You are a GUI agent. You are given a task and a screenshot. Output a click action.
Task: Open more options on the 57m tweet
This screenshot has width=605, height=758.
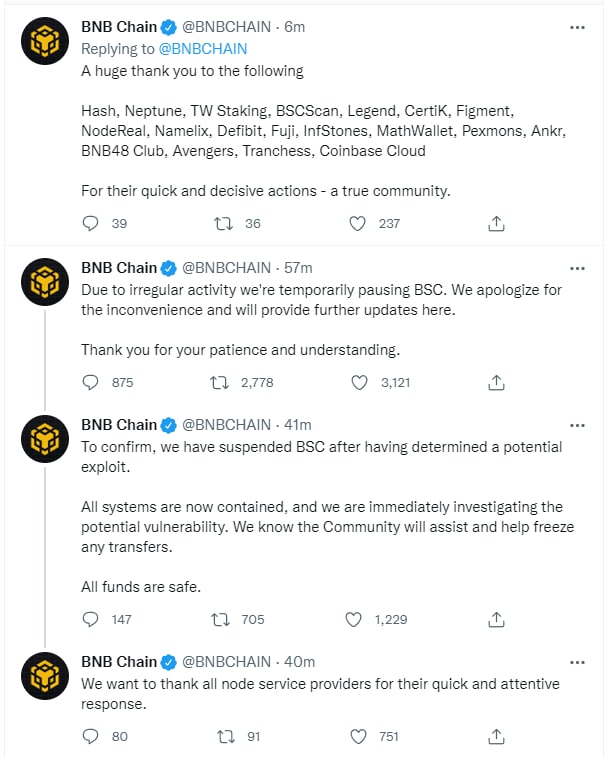point(577,268)
